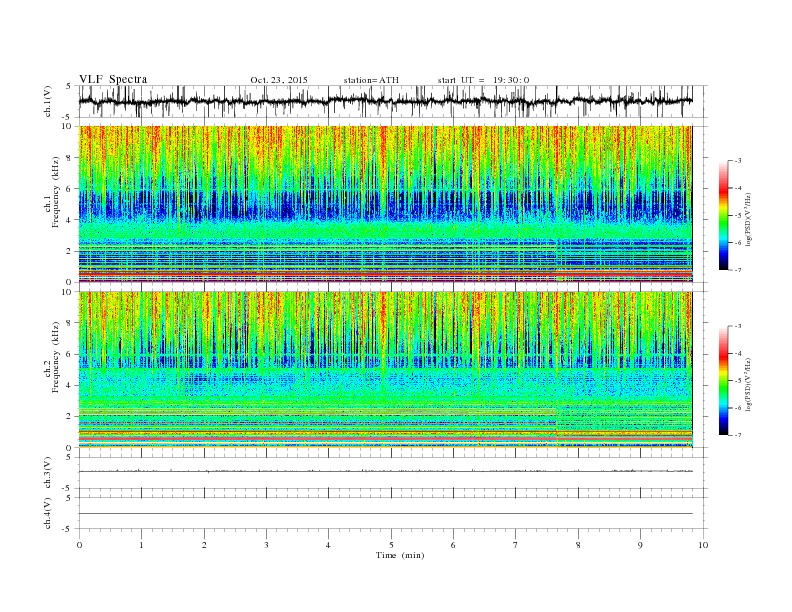
Task: Click the 10 tick on the time axis
Action: click(703, 545)
